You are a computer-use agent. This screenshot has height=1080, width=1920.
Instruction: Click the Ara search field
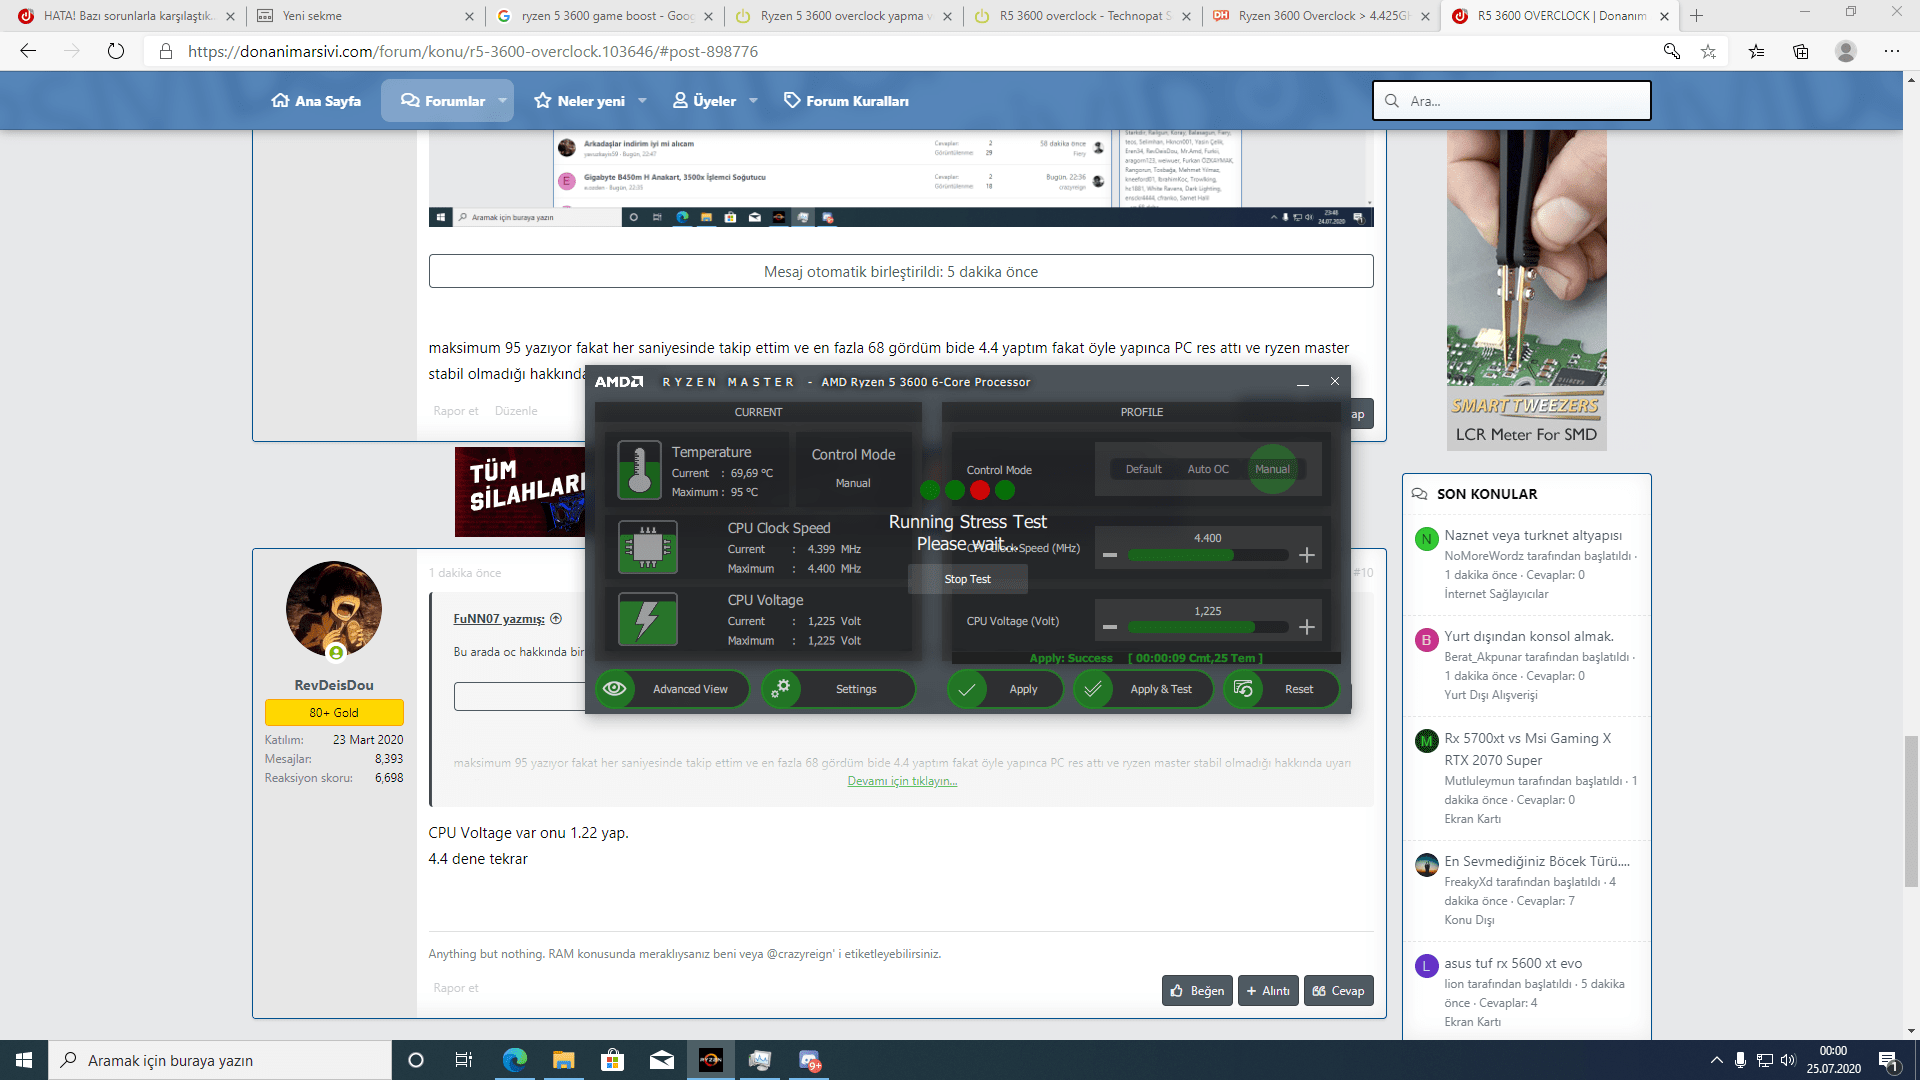[x=1520, y=101]
